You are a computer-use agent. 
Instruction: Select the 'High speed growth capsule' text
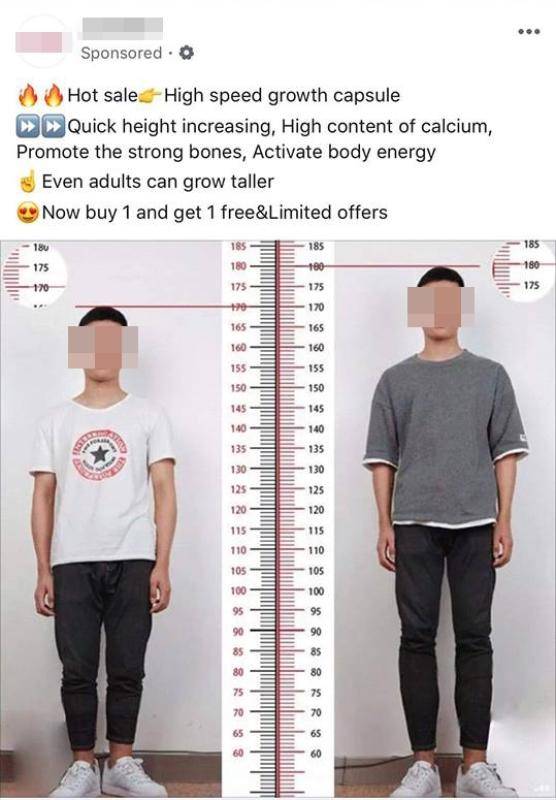(x=282, y=95)
